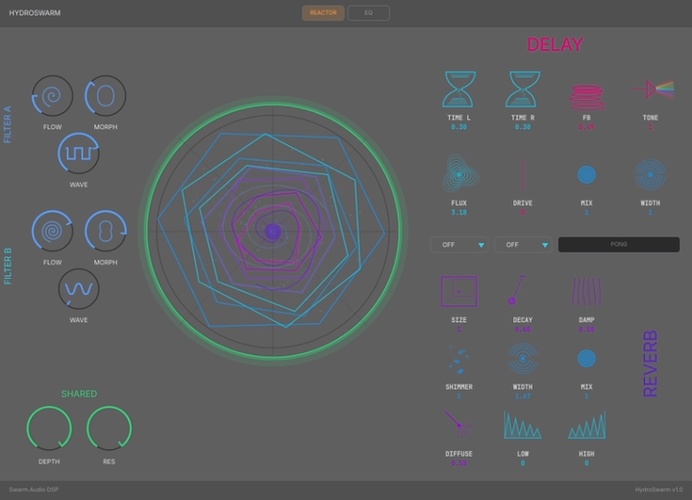
Task: Click the Filter A Flow knob
Action: (52, 96)
